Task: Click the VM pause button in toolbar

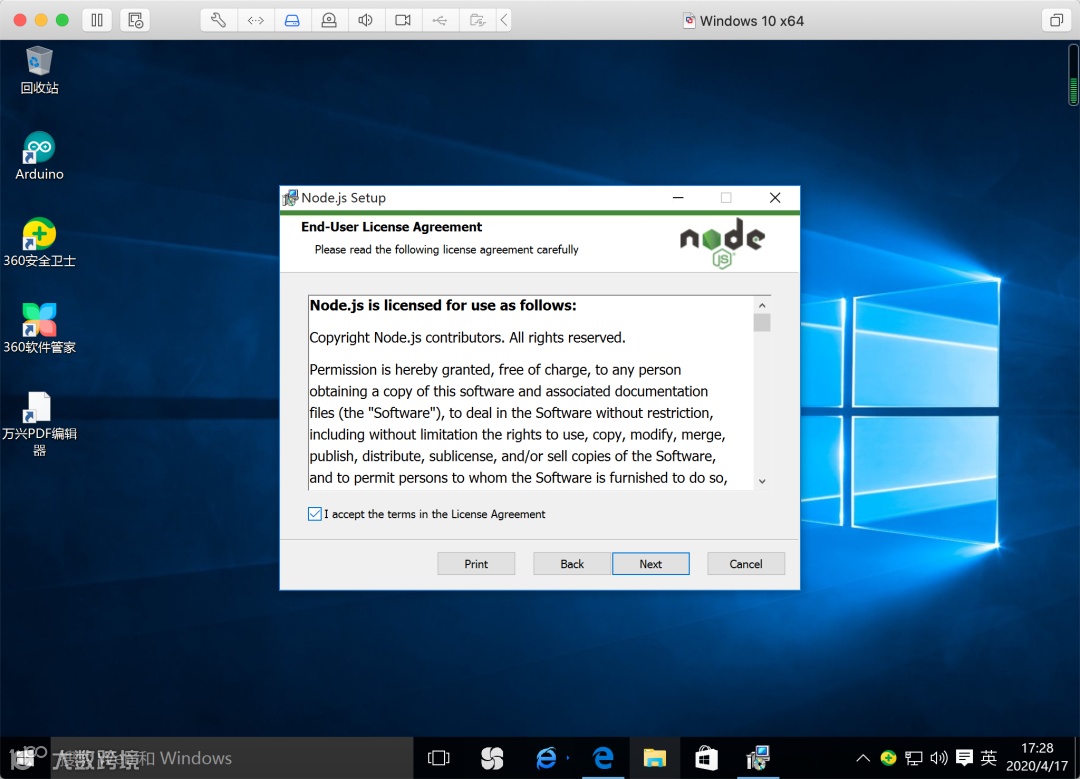Action: coord(97,20)
